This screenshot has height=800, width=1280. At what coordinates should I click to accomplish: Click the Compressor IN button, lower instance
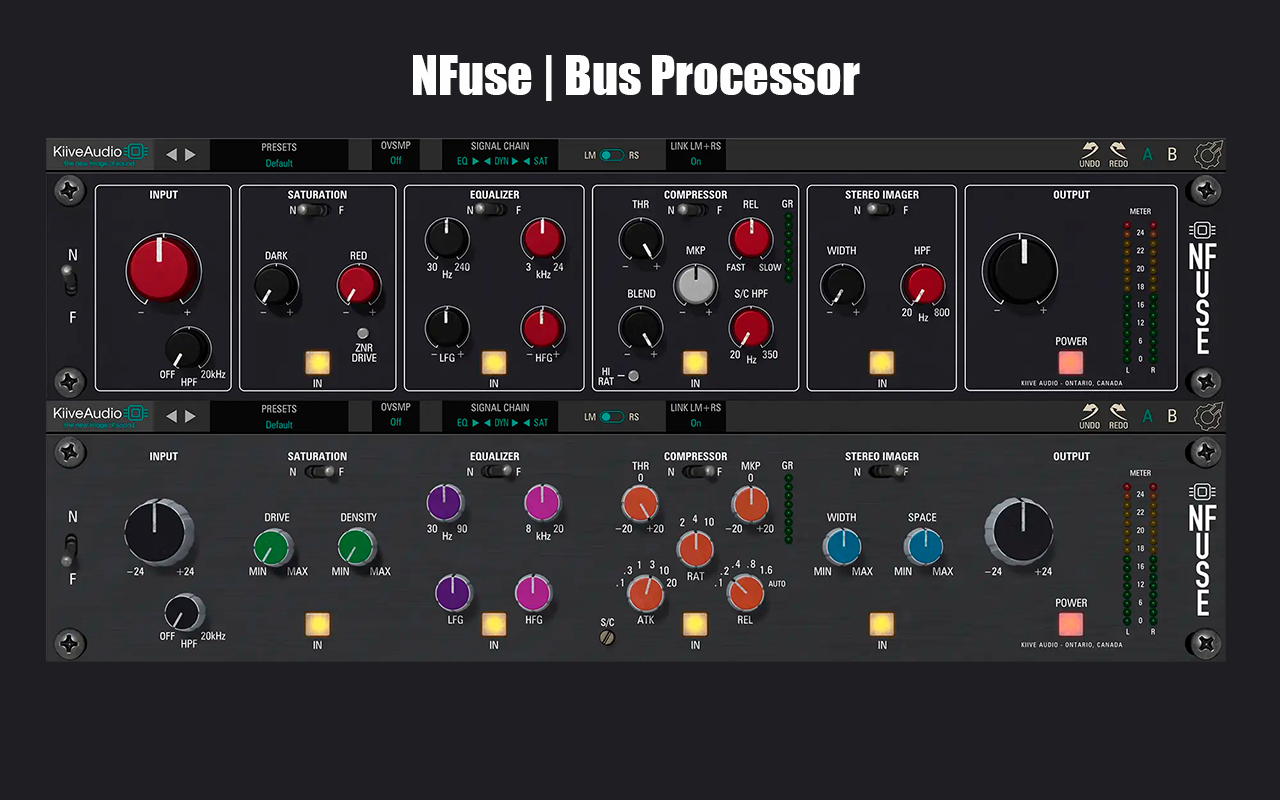(x=695, y=624)
